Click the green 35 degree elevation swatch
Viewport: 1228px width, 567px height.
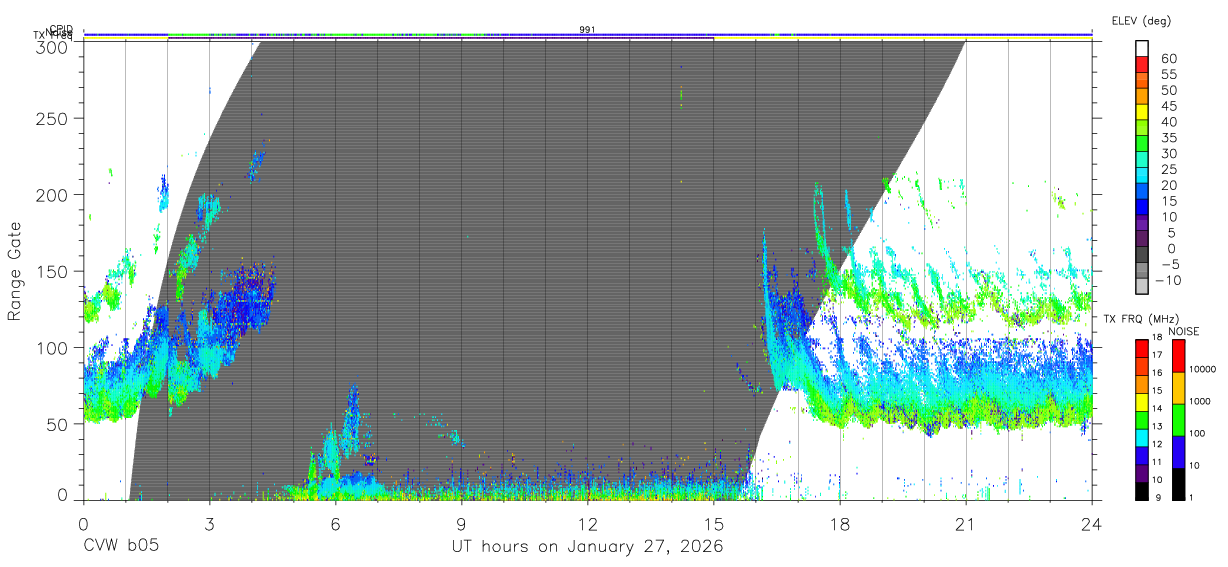point(1142,144)
